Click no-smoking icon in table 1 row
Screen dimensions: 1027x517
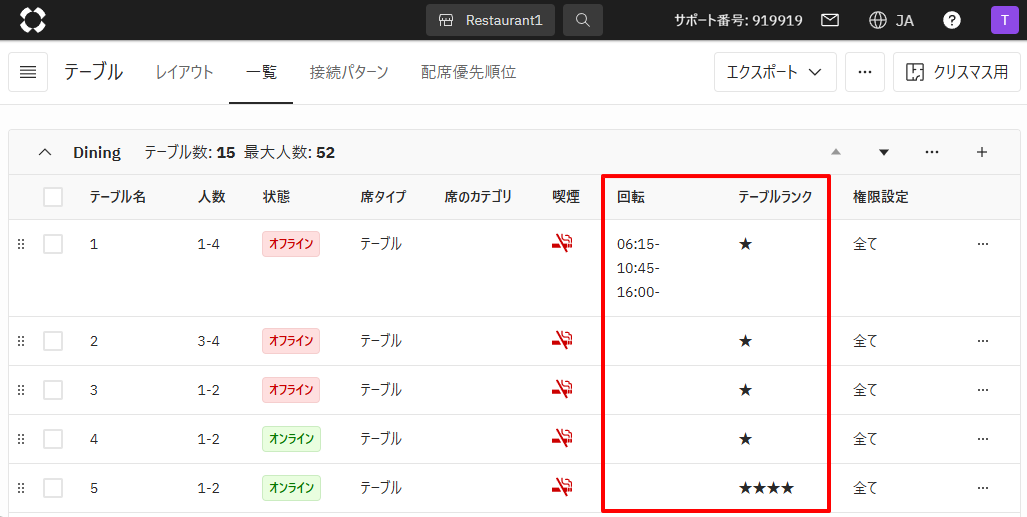[x=562, y=244]
